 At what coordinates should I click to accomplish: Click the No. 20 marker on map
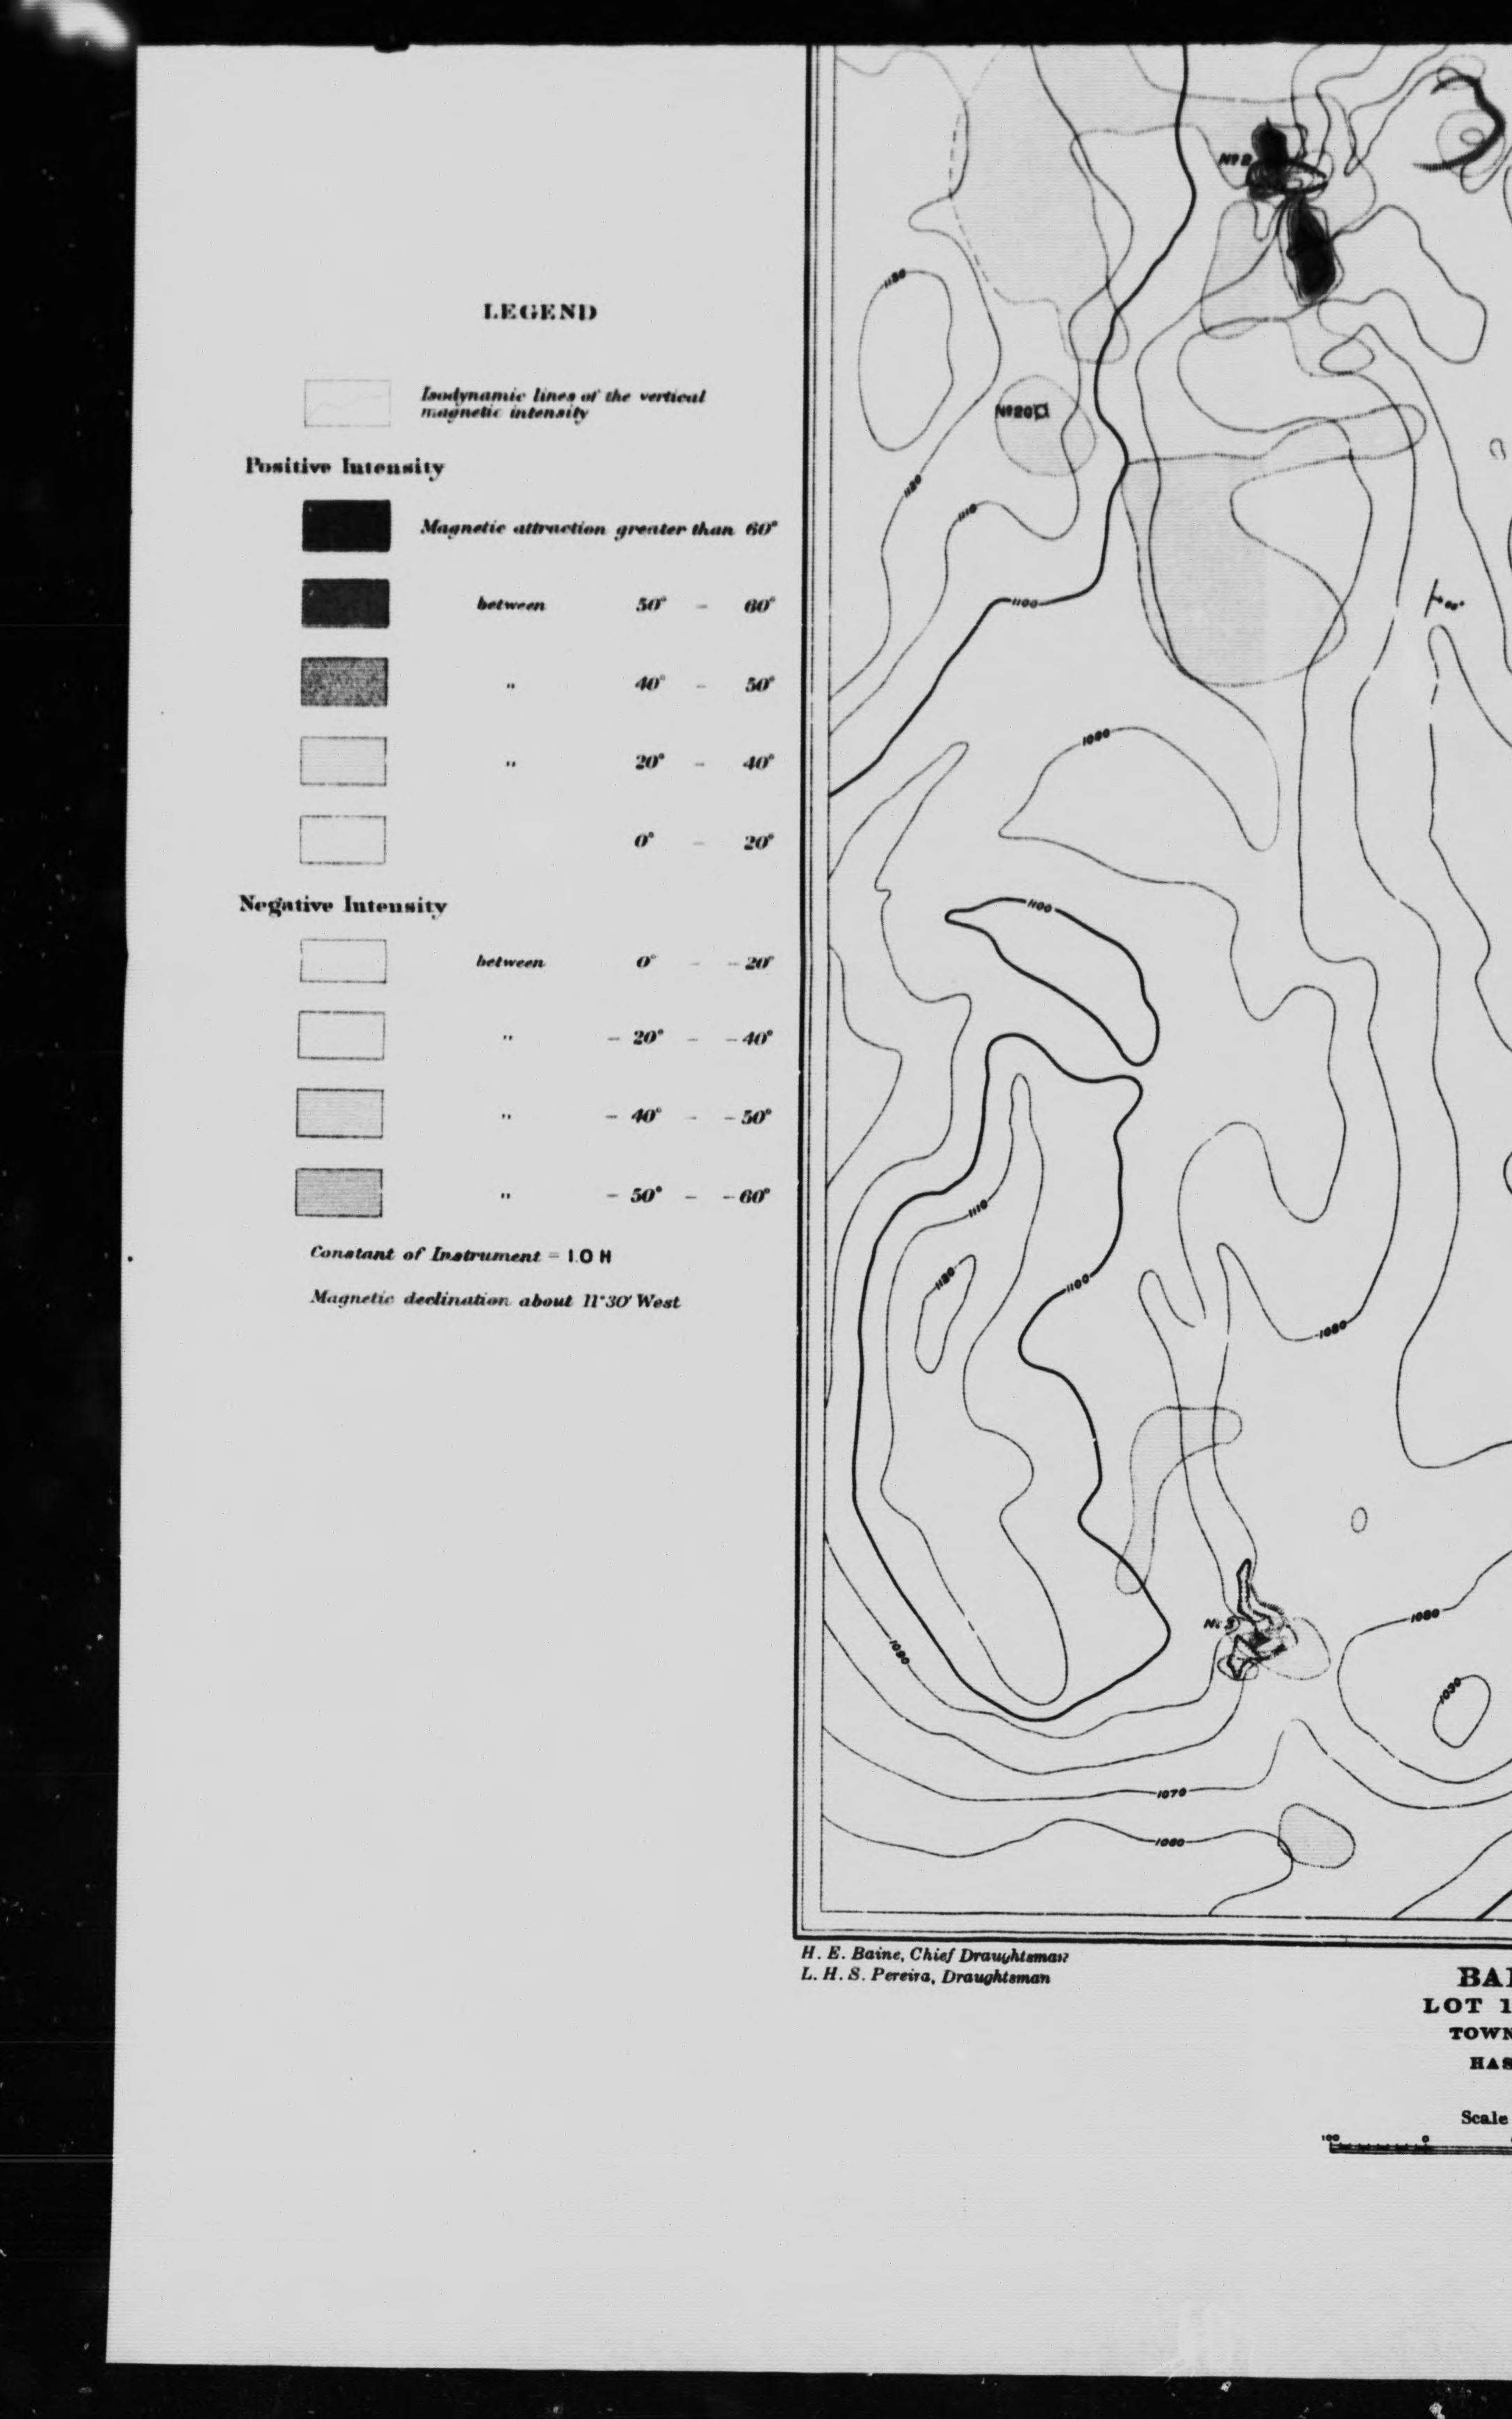coord(1024,411)
